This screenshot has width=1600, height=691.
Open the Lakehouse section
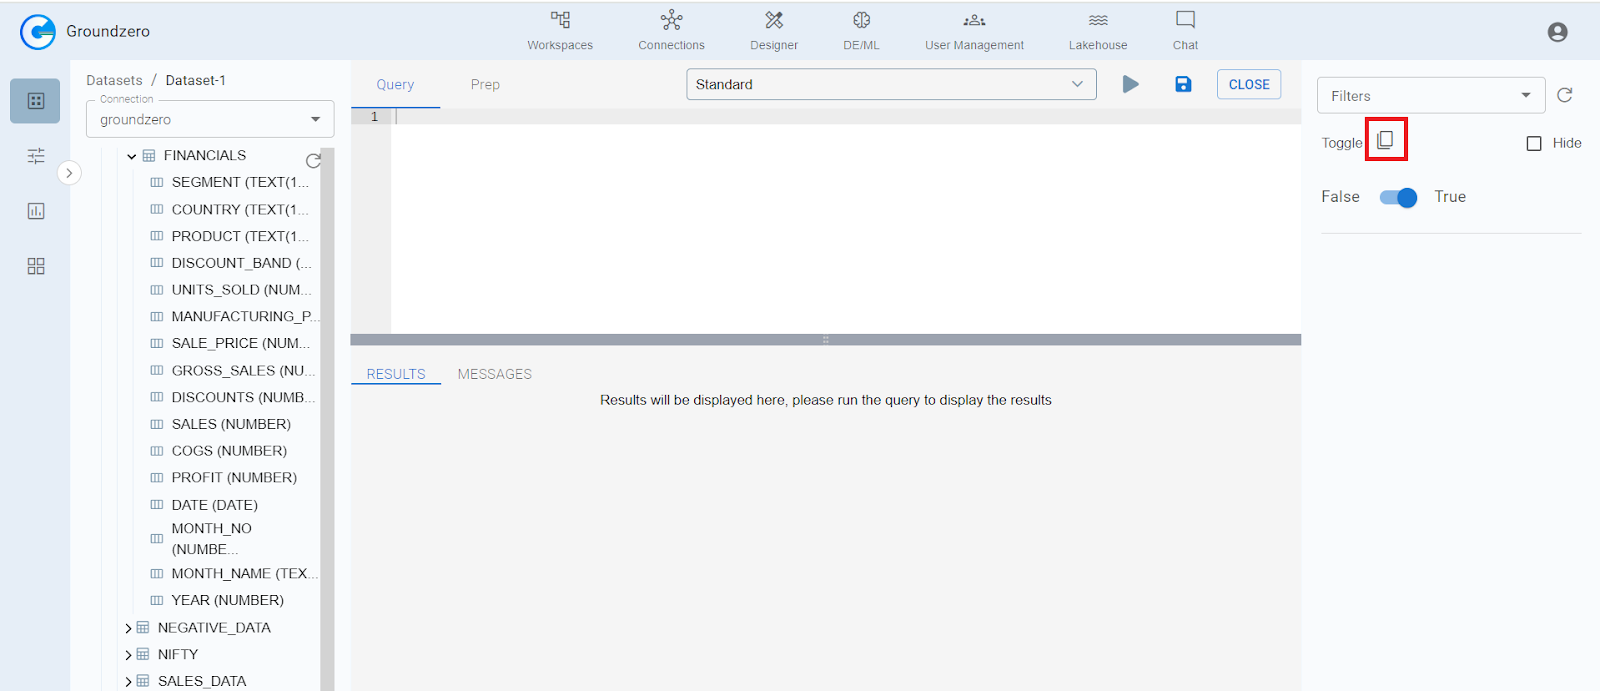(1097, 31)
